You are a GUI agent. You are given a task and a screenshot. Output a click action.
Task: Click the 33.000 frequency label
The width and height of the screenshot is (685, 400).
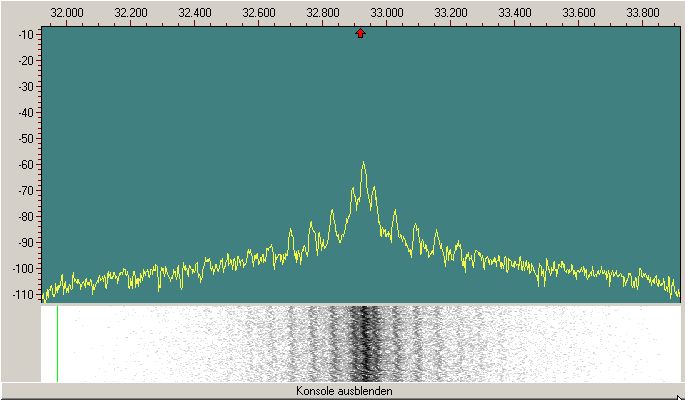click(387, 13)
